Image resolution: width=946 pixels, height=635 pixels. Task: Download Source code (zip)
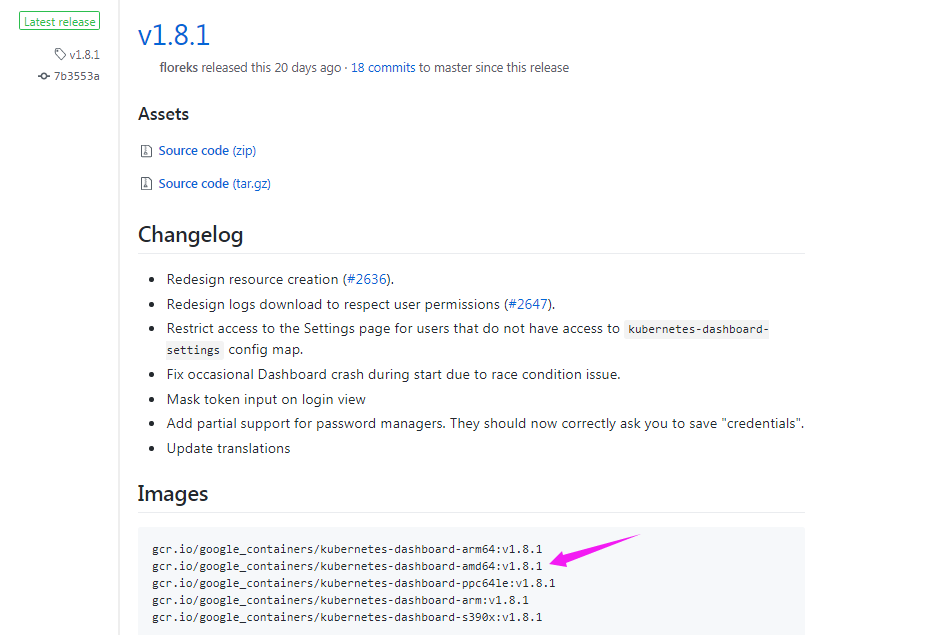pos(207,151)
